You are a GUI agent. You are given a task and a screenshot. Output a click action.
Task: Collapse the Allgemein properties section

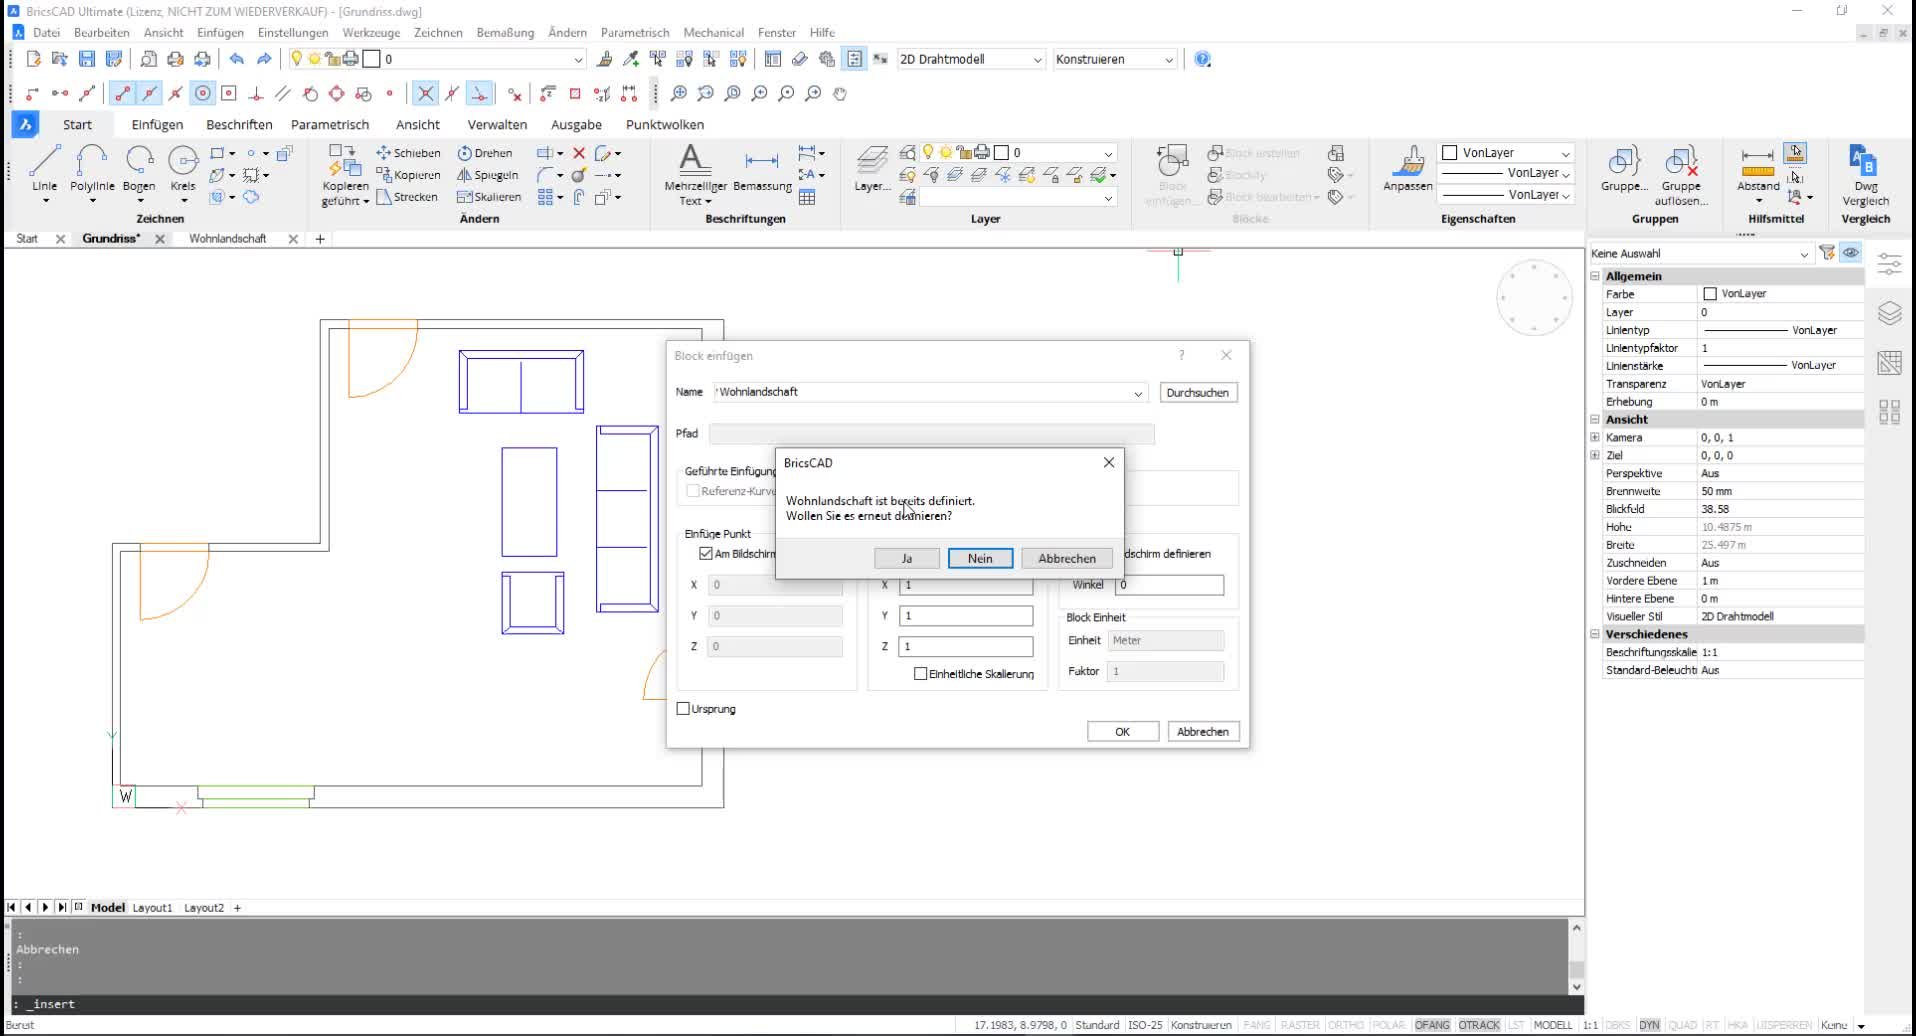(x=1595, y=276)
